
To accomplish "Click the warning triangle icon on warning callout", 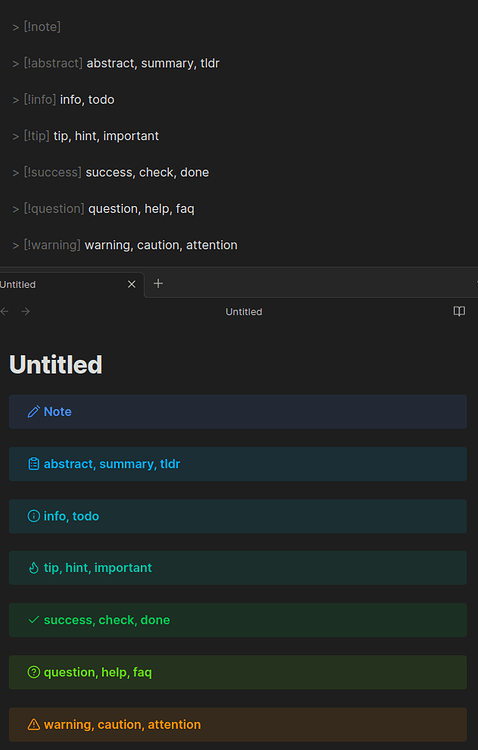I will pos(33,724).
